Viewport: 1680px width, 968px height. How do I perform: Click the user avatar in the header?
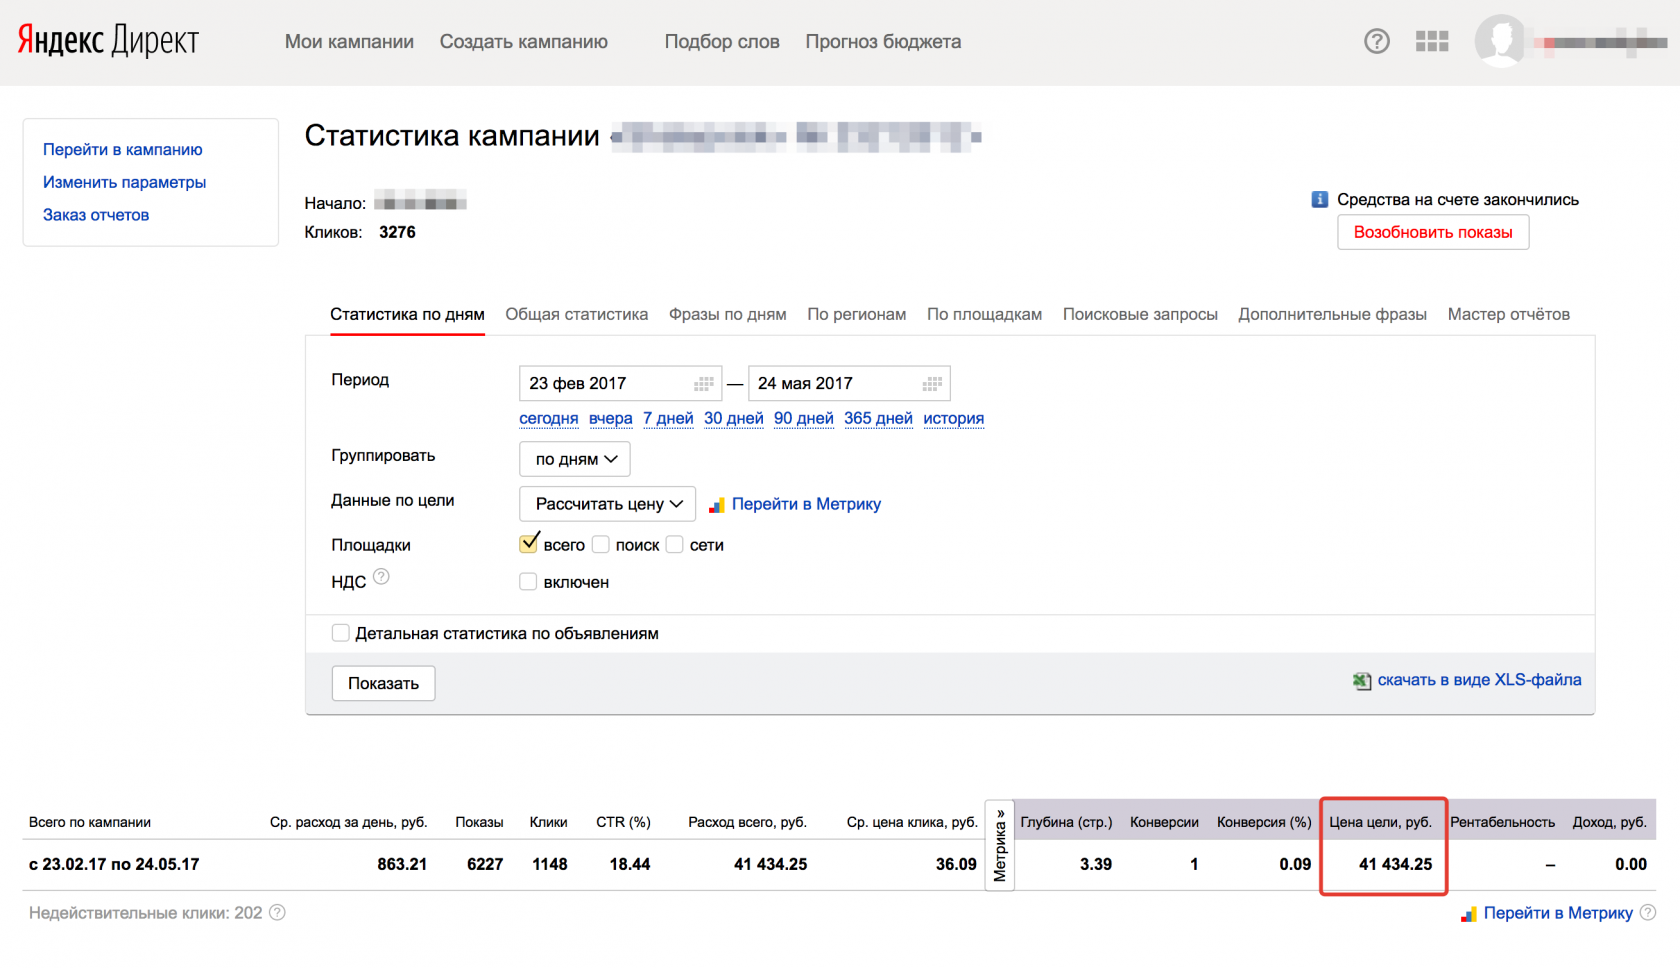1500,41
